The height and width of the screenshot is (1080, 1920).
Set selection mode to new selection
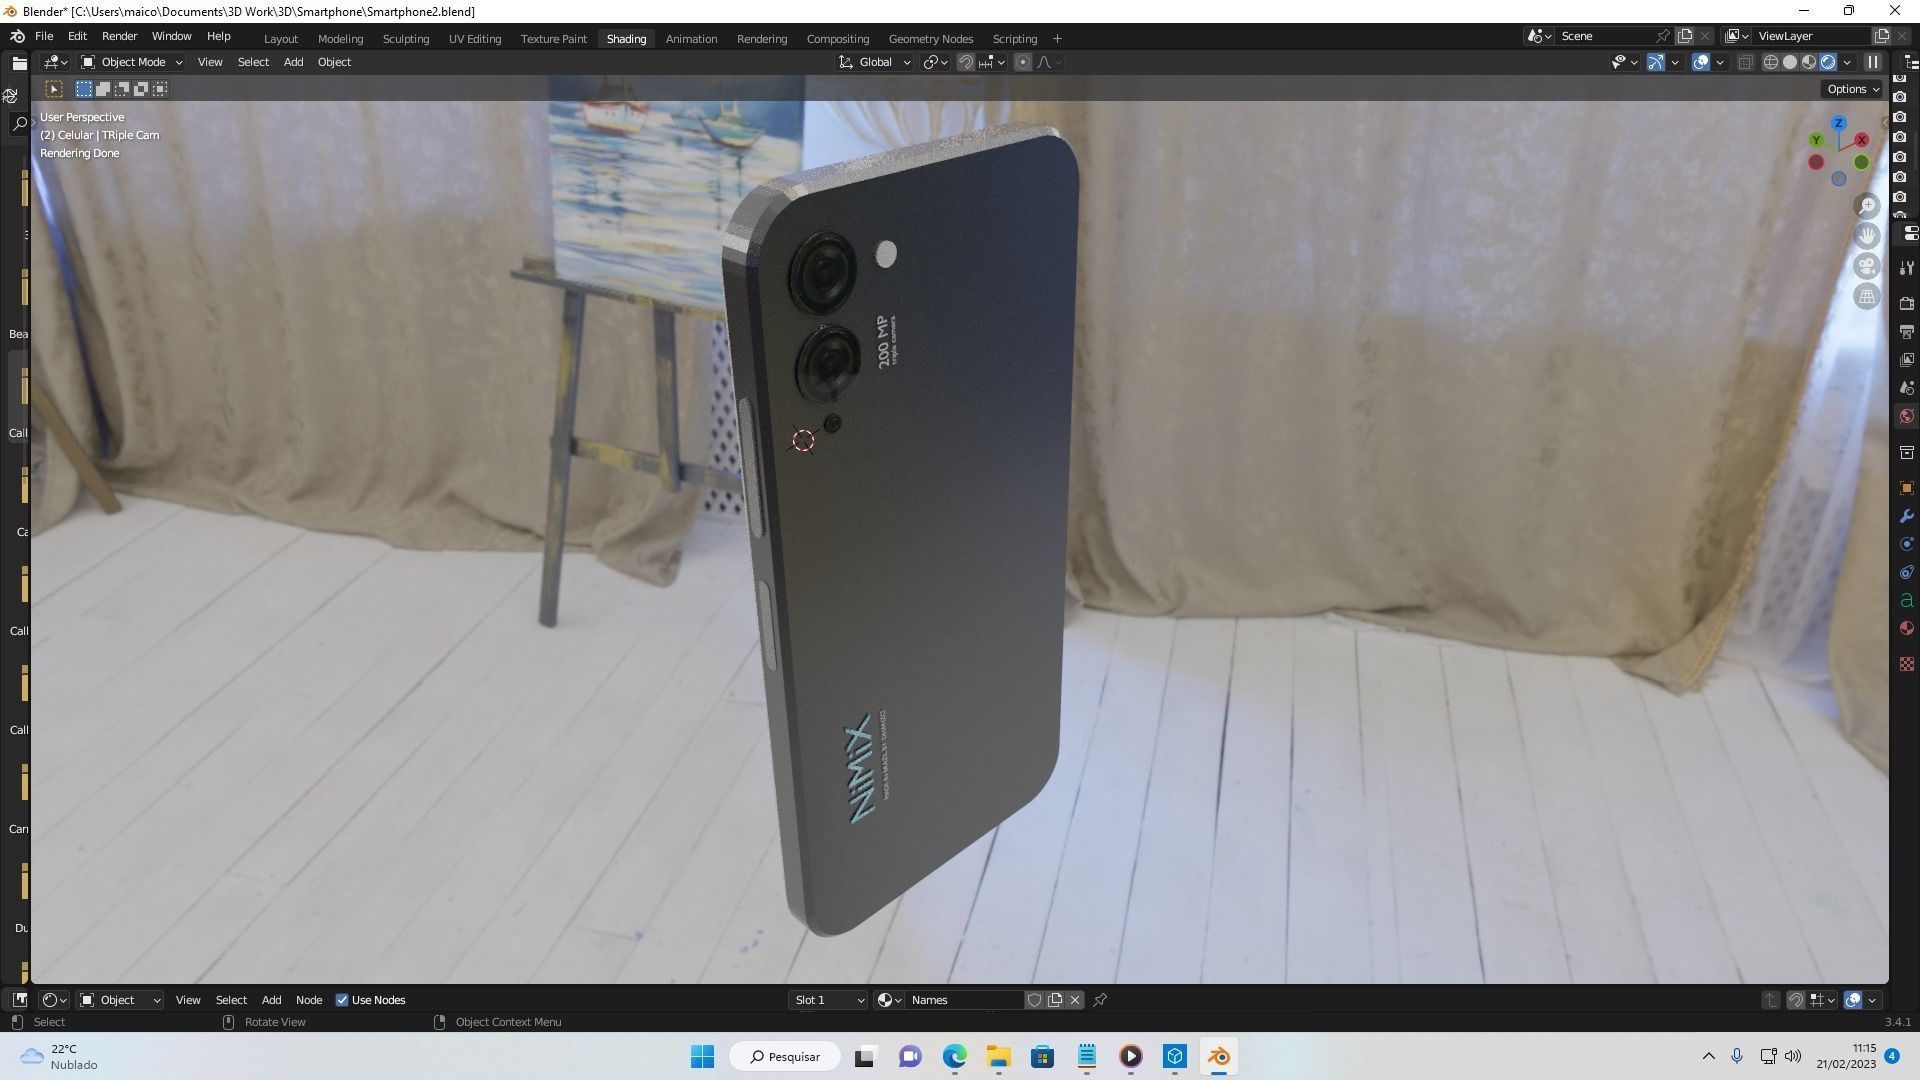tap(84, 89)
